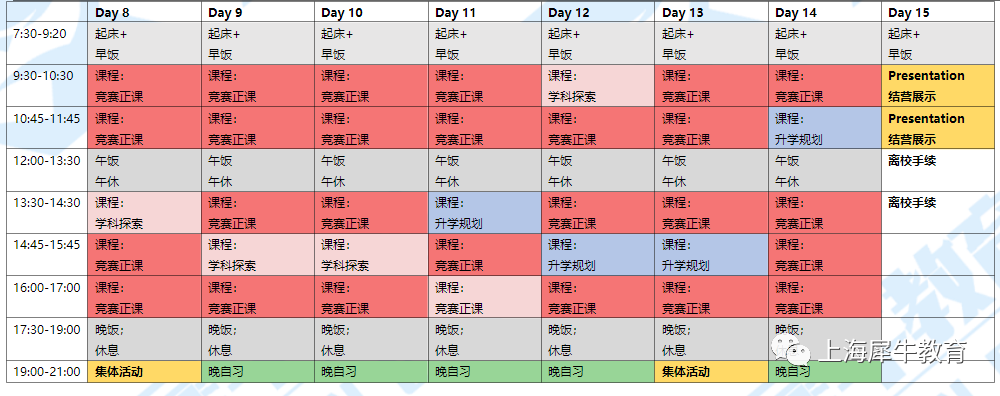The height and width of the screenshot is (396, 1000).
Task: Click Day 11 pink 竞赛正课 cell at 16:00
Action: [485, 297]
